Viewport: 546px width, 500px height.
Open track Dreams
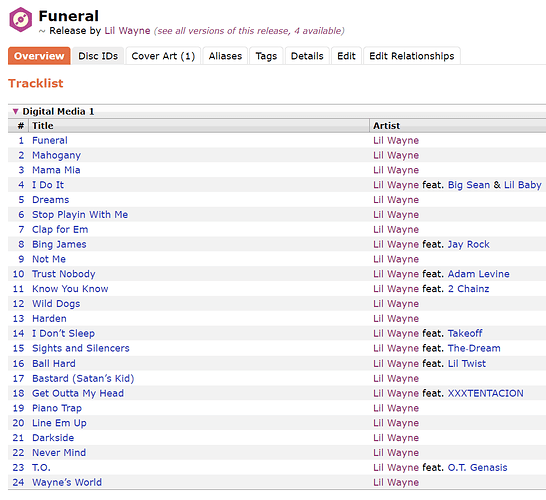point(50,200)
